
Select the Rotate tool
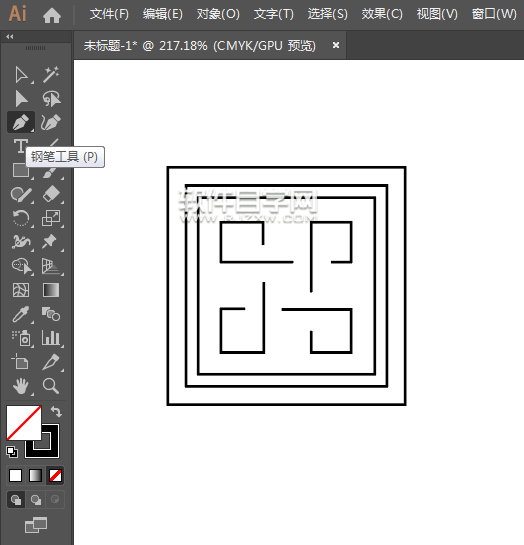21,218
